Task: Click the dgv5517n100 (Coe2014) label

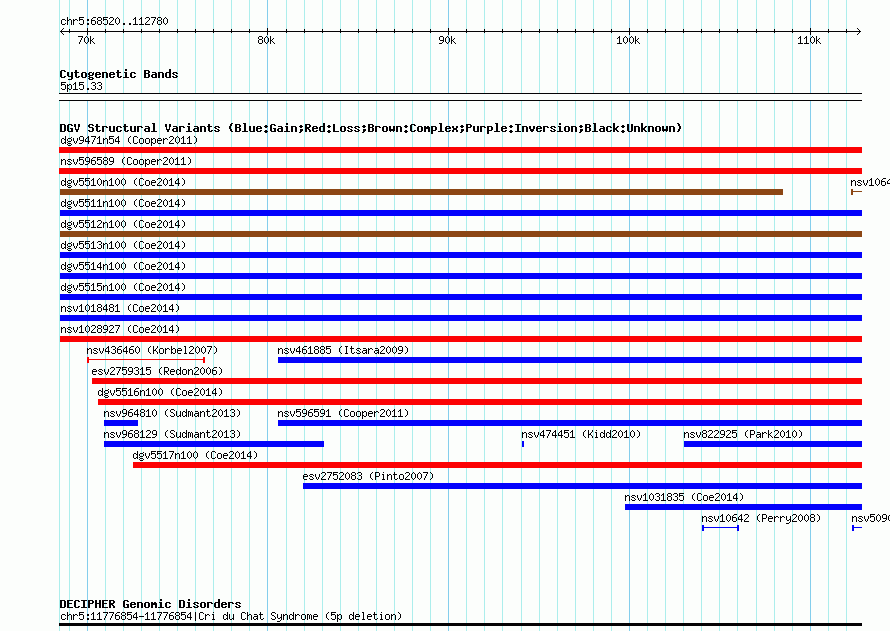Action: [195, 455]
